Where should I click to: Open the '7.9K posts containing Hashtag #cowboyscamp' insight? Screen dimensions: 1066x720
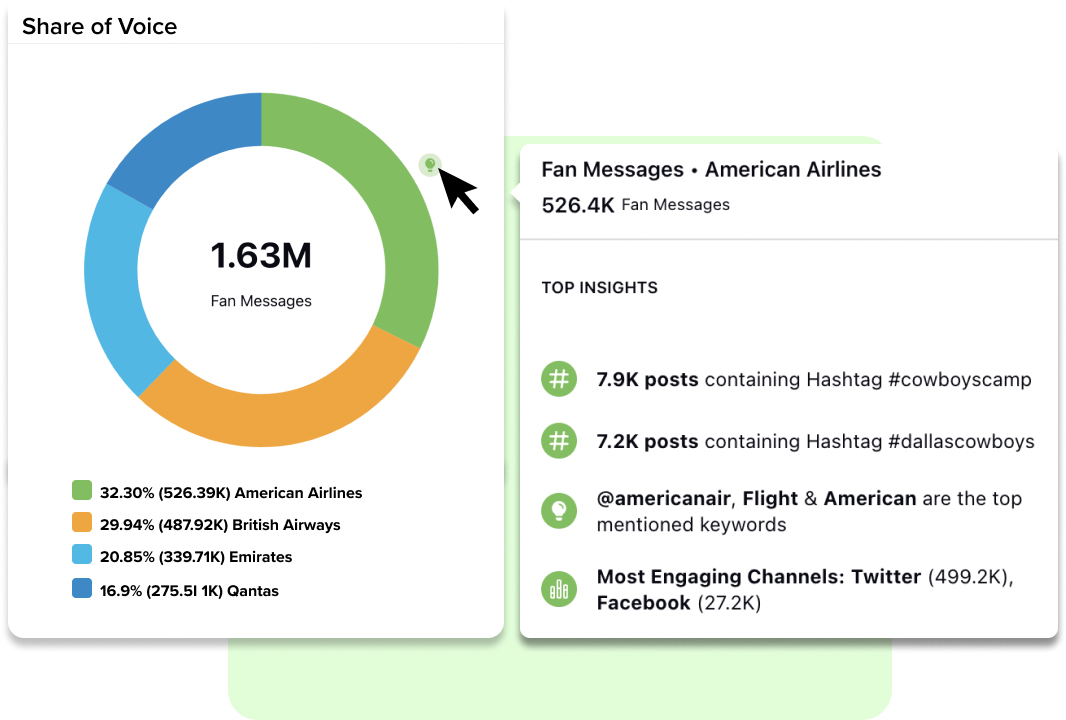814,379
